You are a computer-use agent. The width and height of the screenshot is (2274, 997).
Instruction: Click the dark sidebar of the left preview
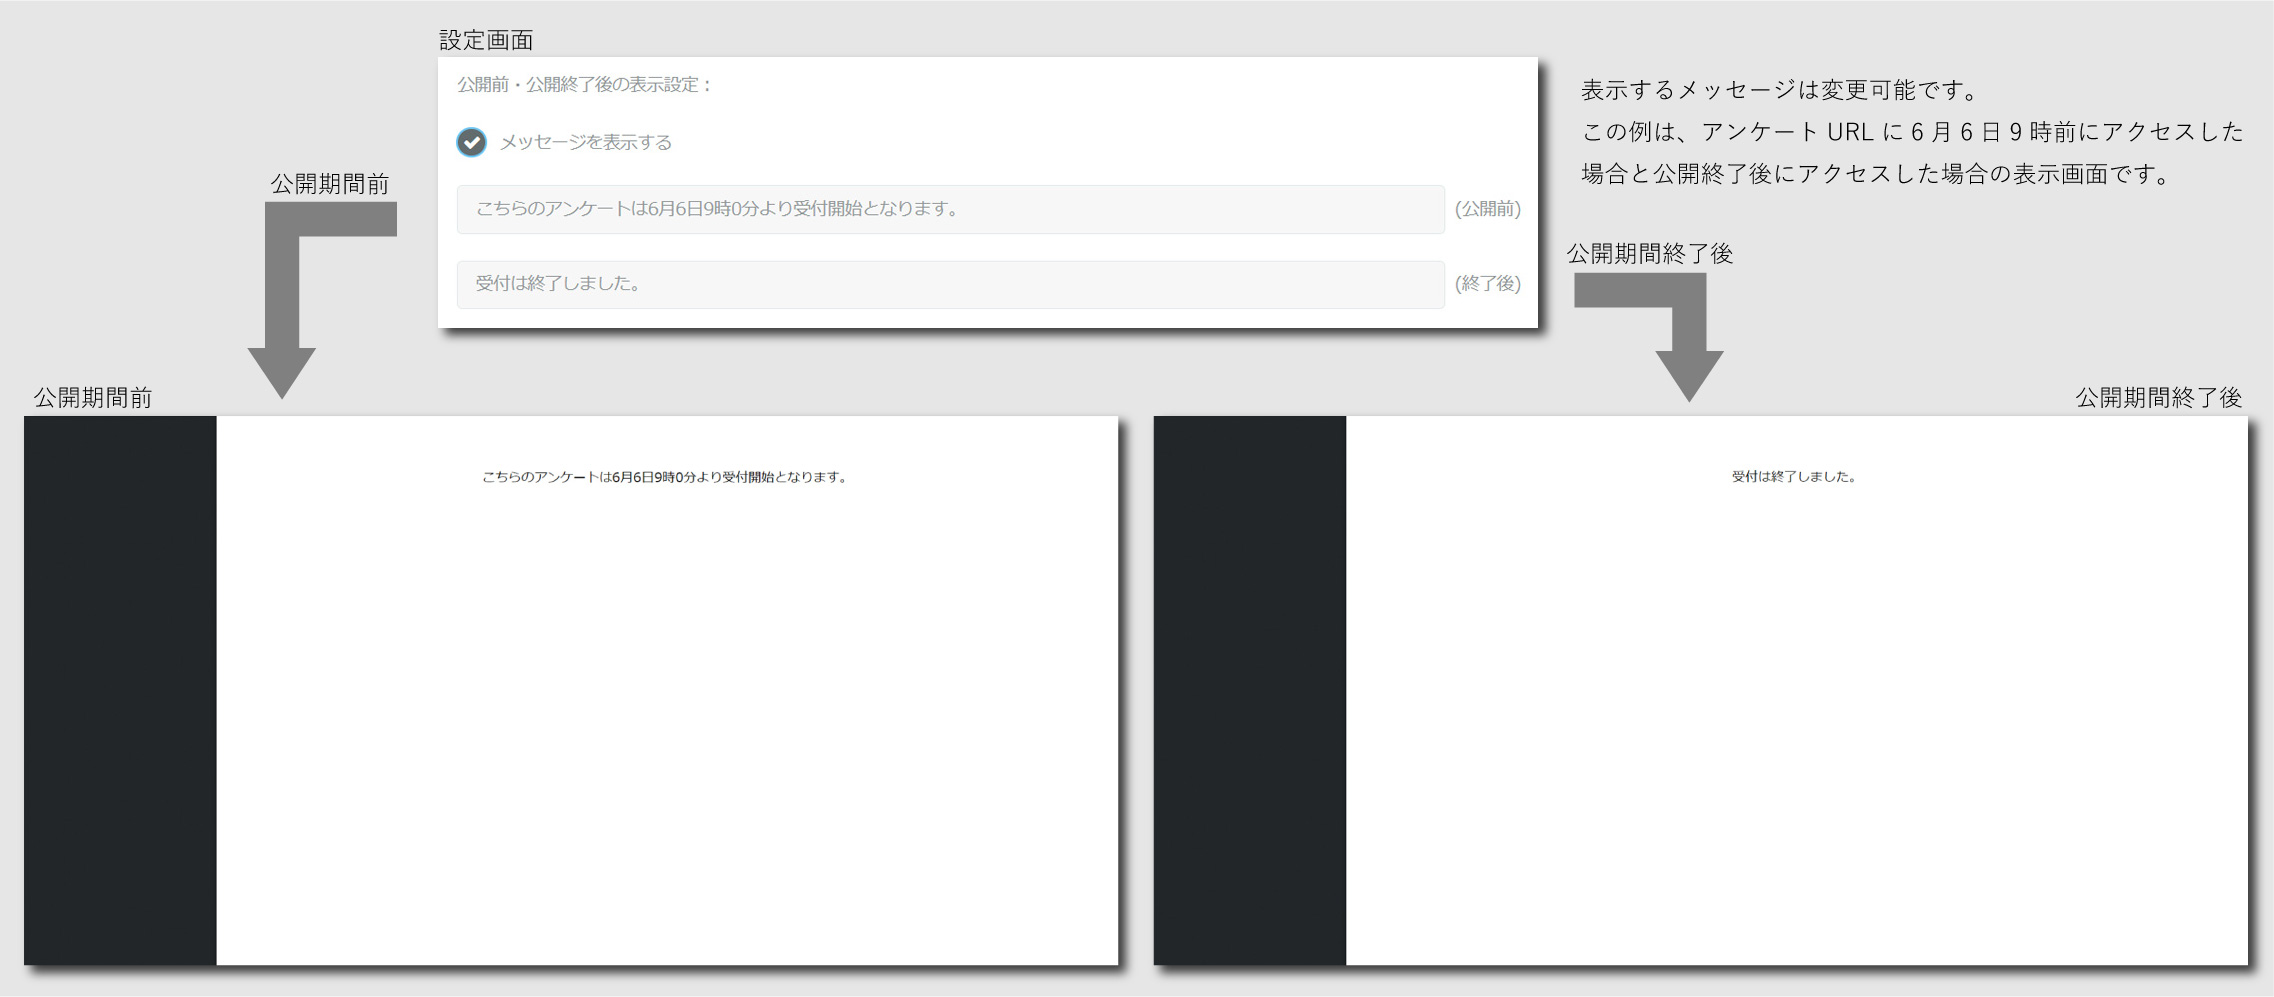[x=120, y=690]
